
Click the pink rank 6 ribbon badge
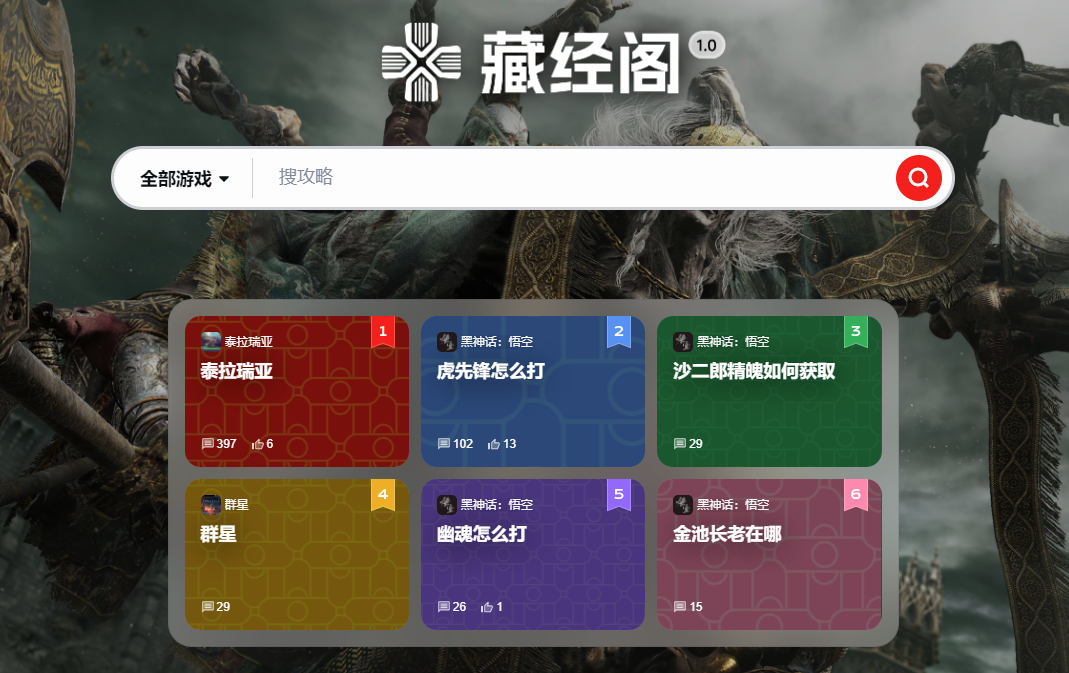tap(856, 495)
